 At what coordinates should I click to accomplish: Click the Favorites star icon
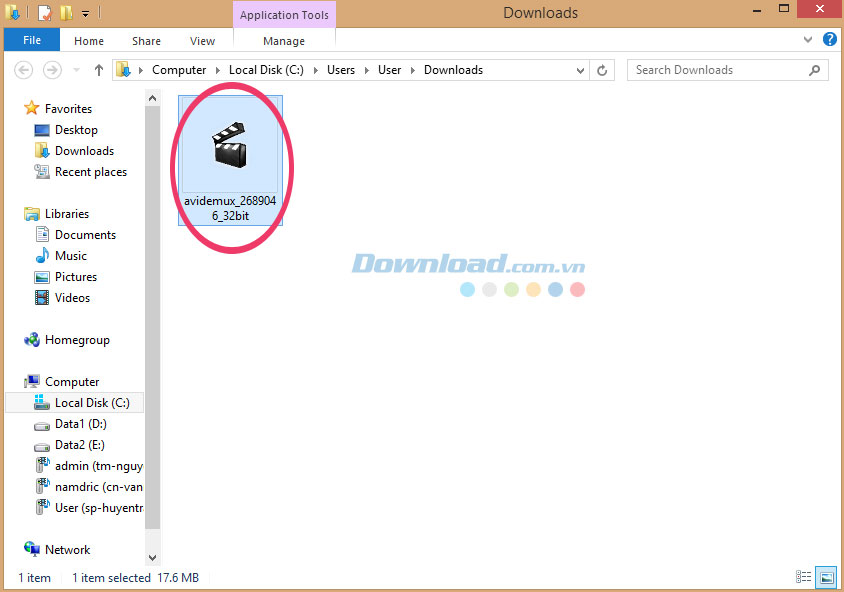(32, 108)
